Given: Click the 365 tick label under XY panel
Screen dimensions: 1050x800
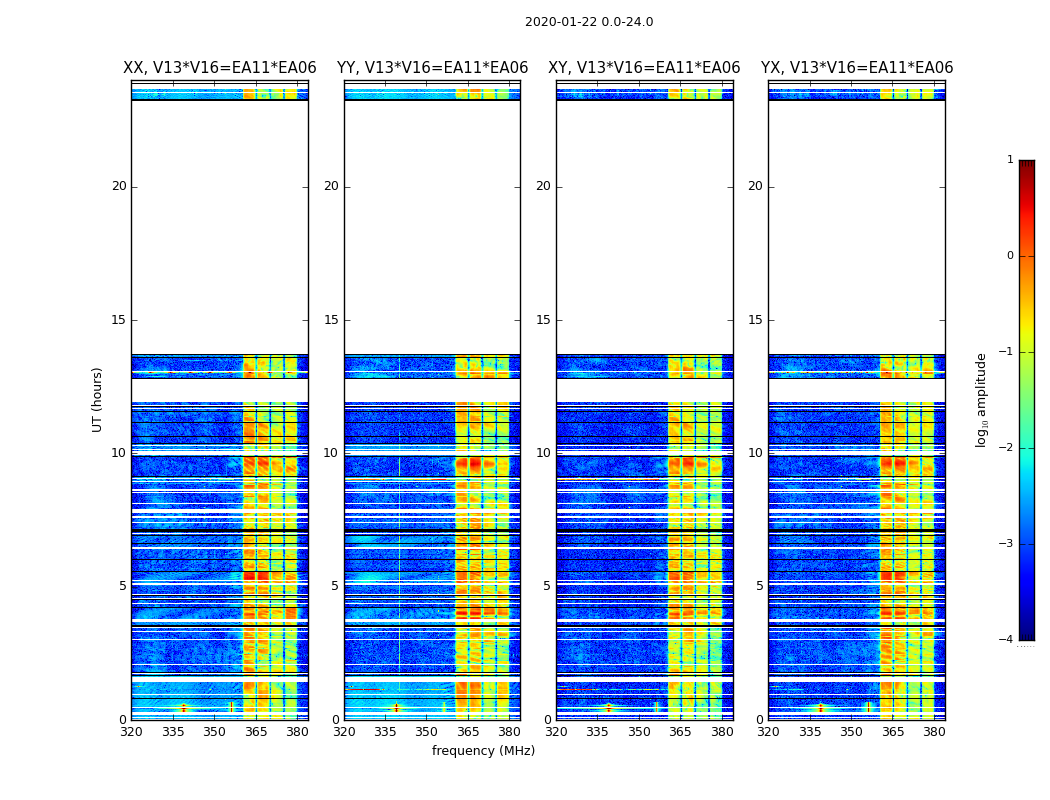Looking at the screenshot, I should (x=680, y=732).
